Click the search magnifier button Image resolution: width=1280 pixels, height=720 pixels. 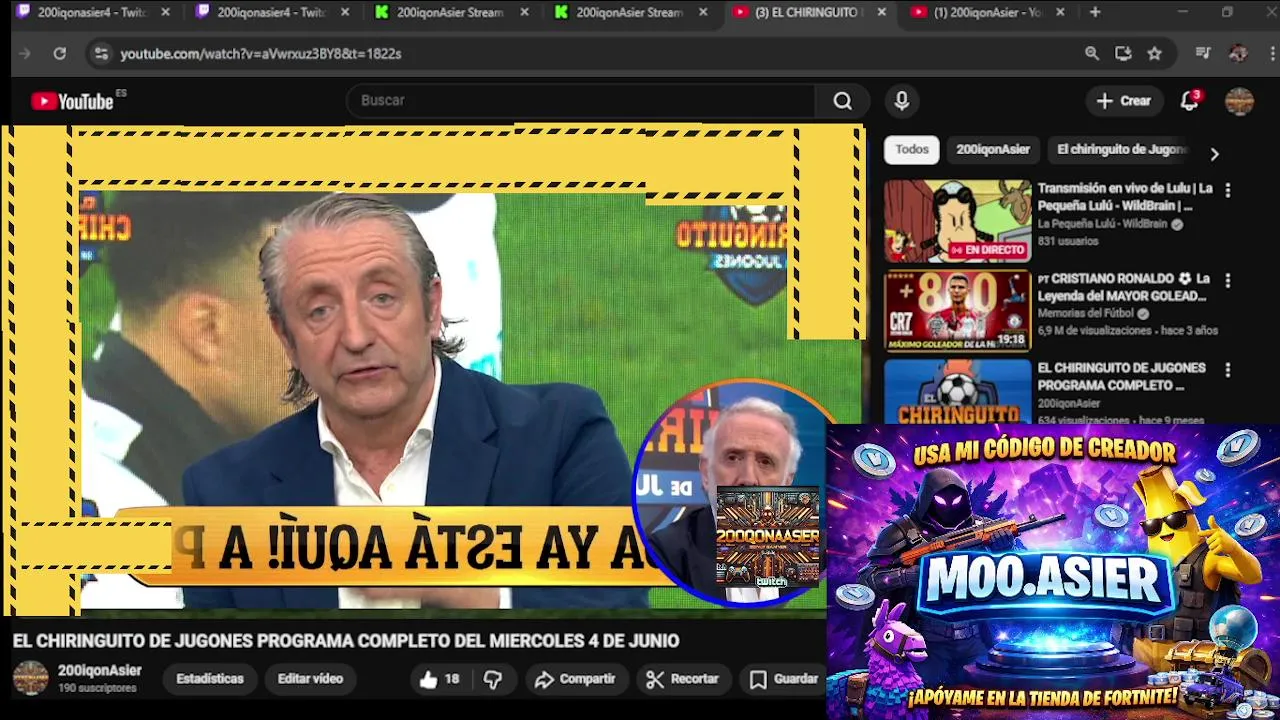[842, 101]
